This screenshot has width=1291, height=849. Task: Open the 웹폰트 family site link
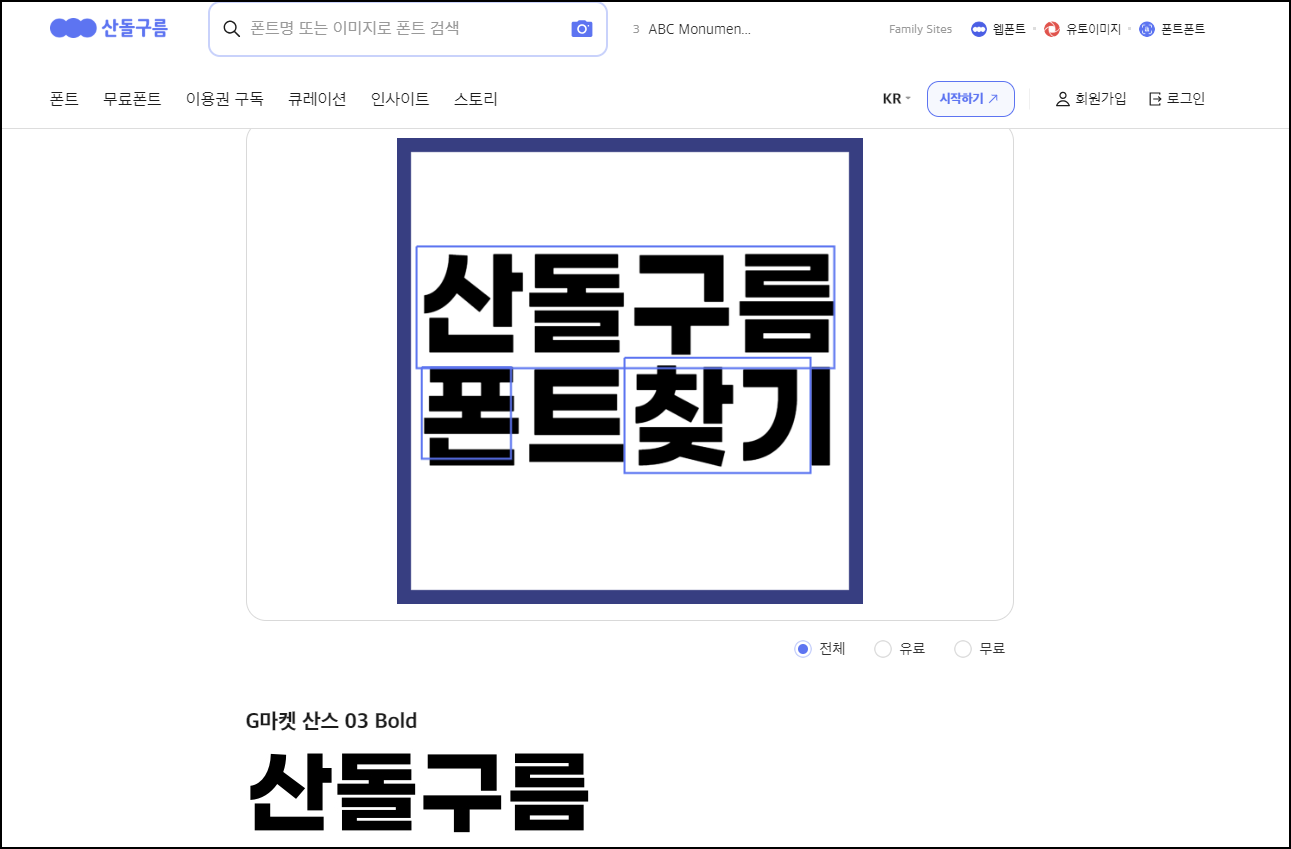point(1009,29)
